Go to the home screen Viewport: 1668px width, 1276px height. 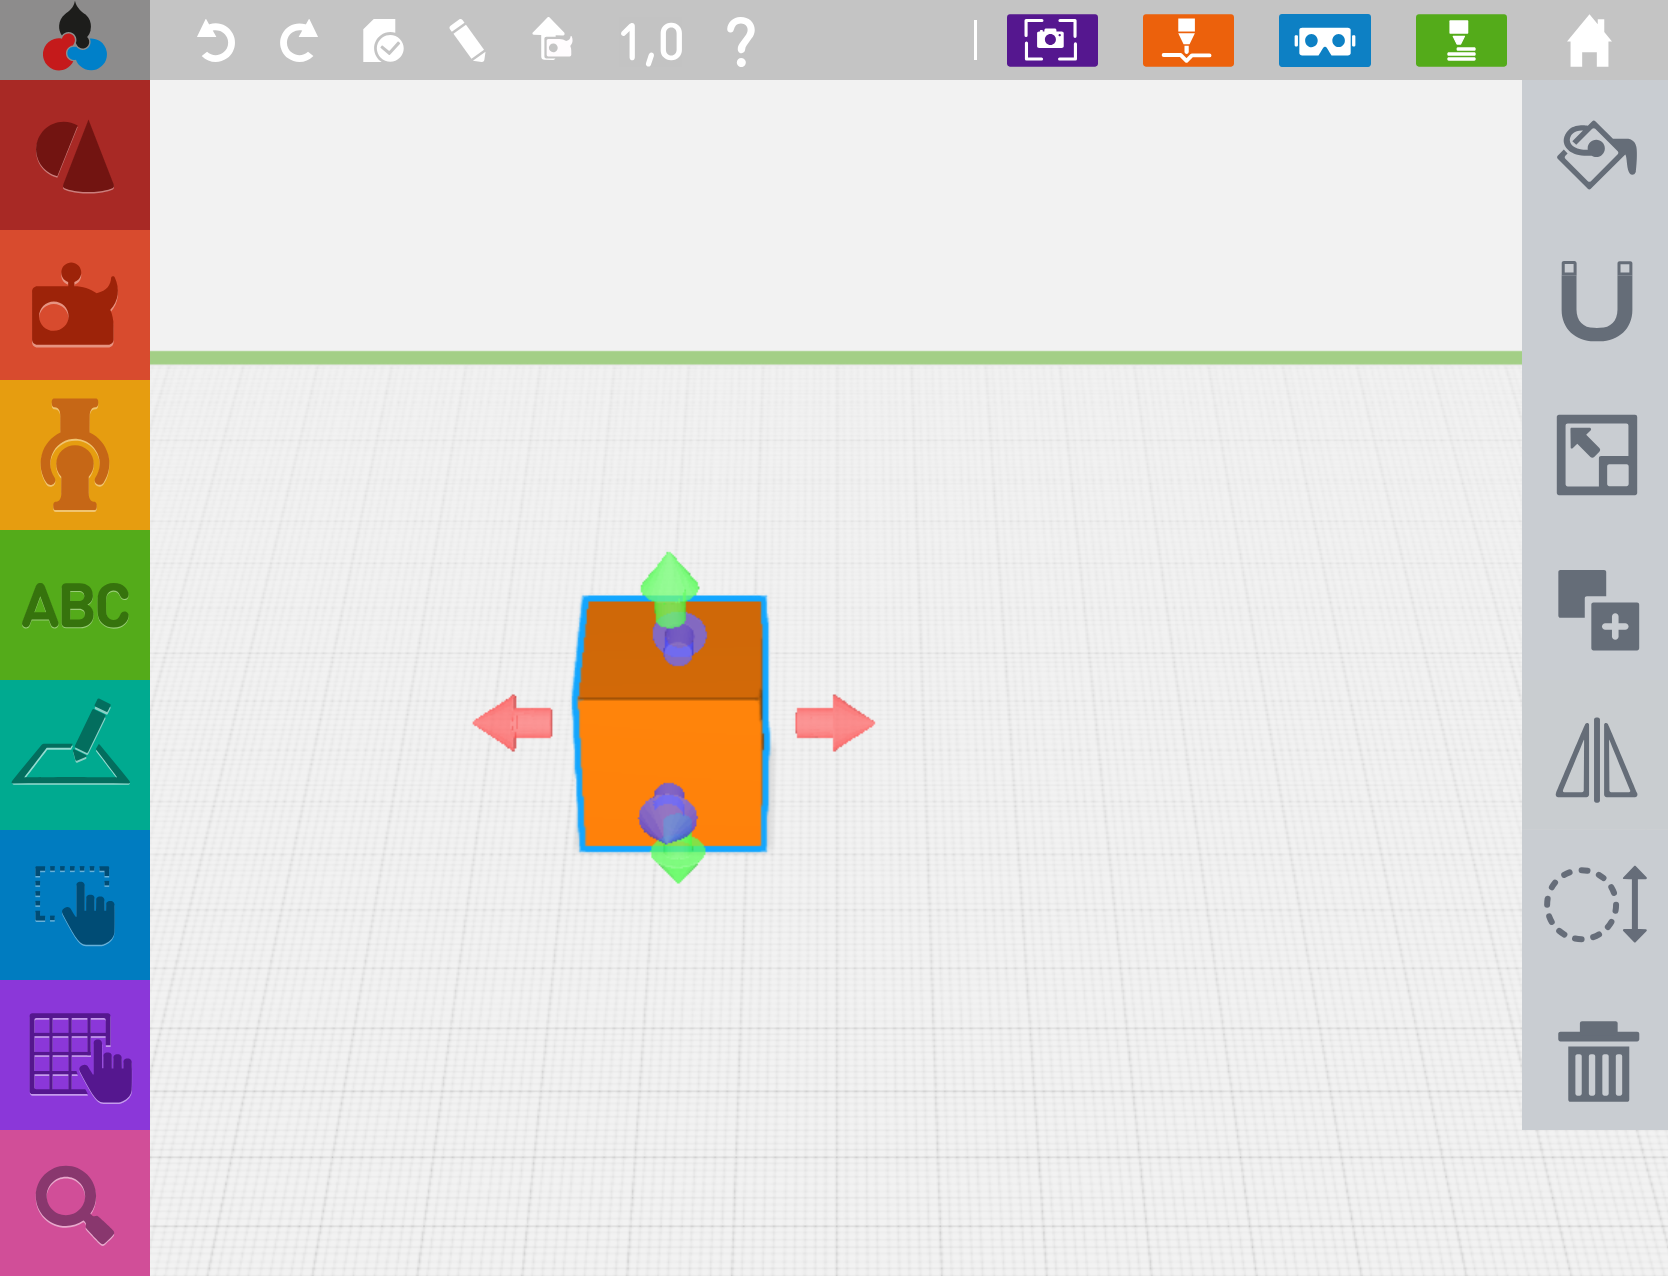(1589, 41)
